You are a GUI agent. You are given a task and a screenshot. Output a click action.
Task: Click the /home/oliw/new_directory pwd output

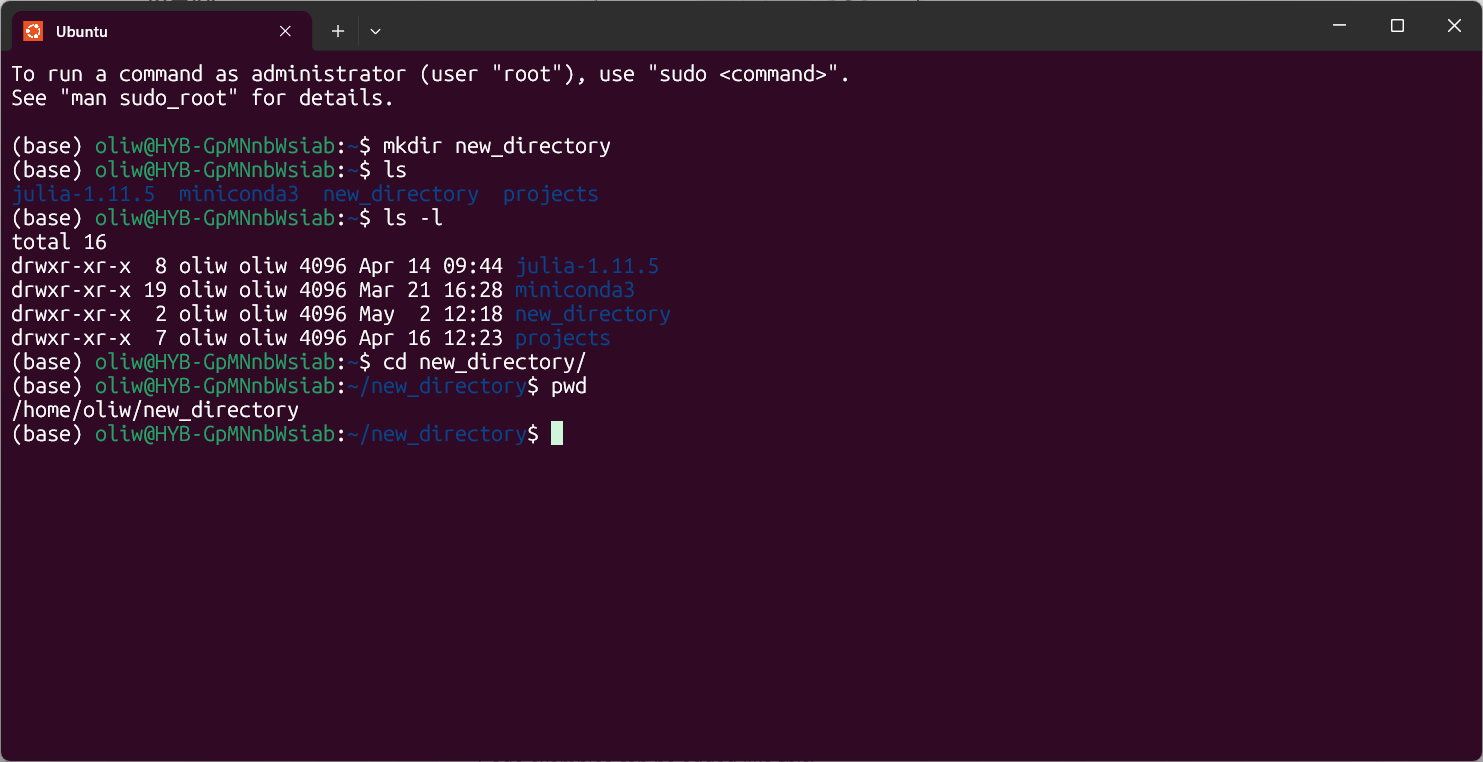click(x=155, y=410)
